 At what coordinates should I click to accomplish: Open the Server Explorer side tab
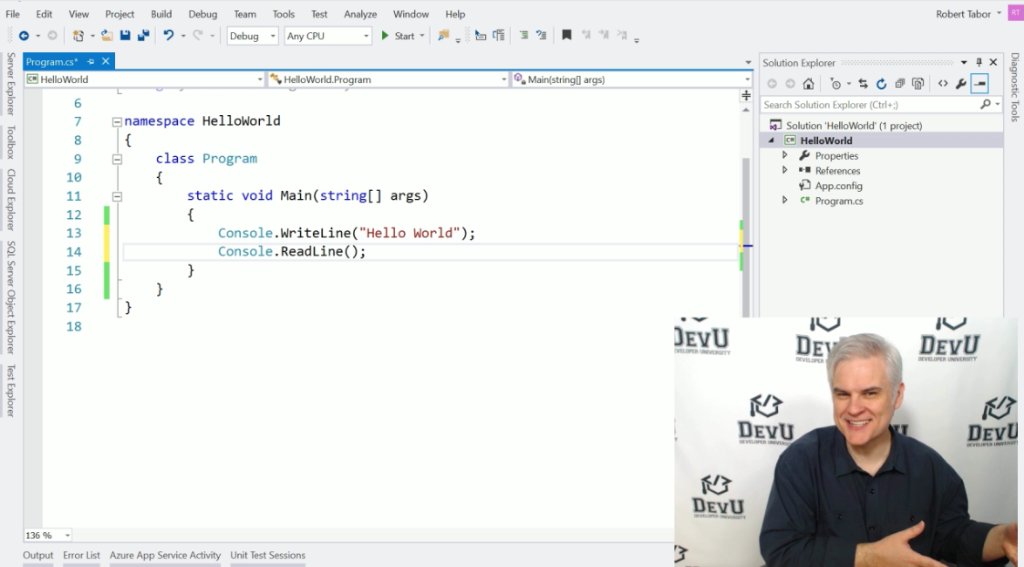(10, 84)
